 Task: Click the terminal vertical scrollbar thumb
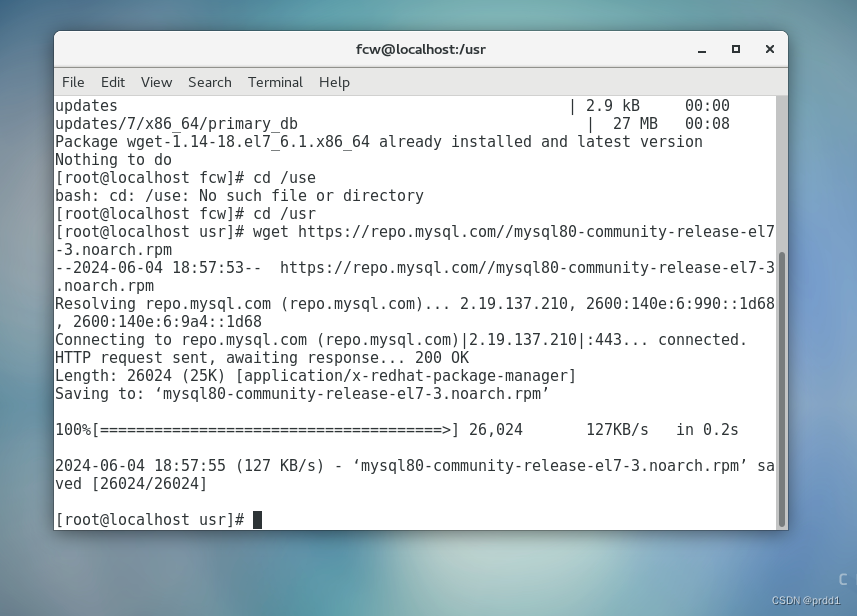[782, 389]
